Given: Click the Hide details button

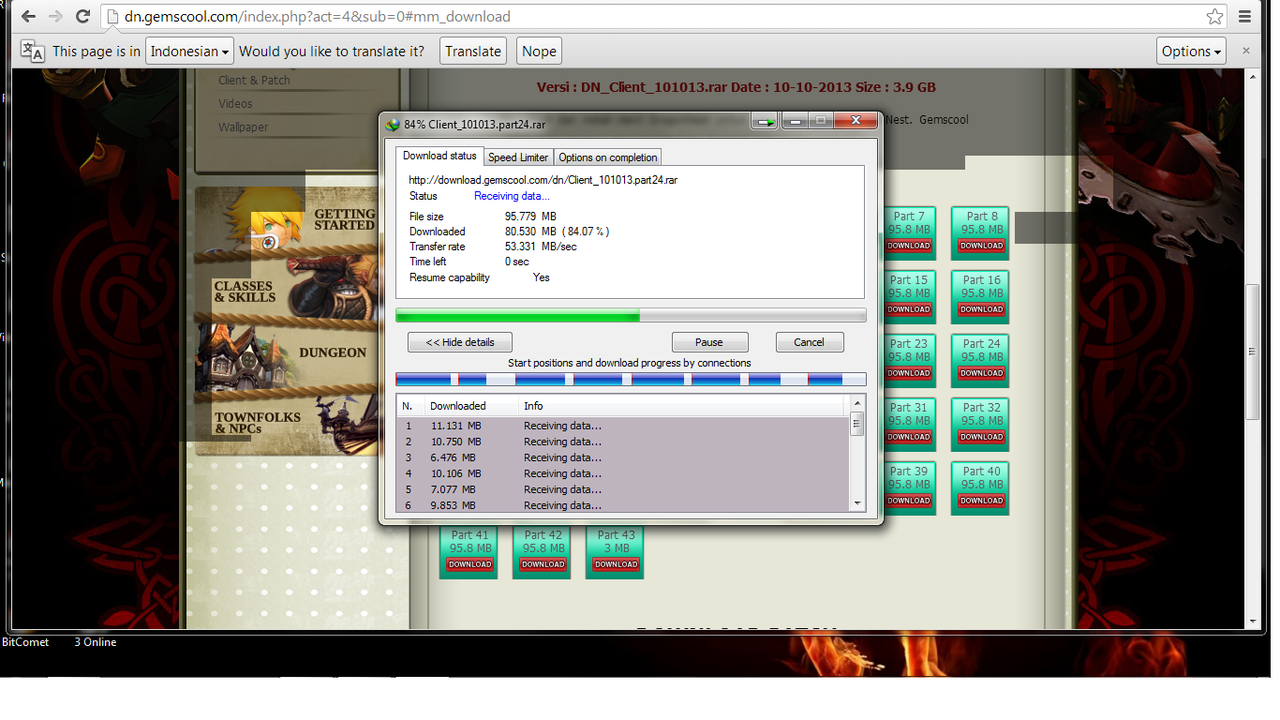Looking at the screenshot, I should tap(460, 342).
